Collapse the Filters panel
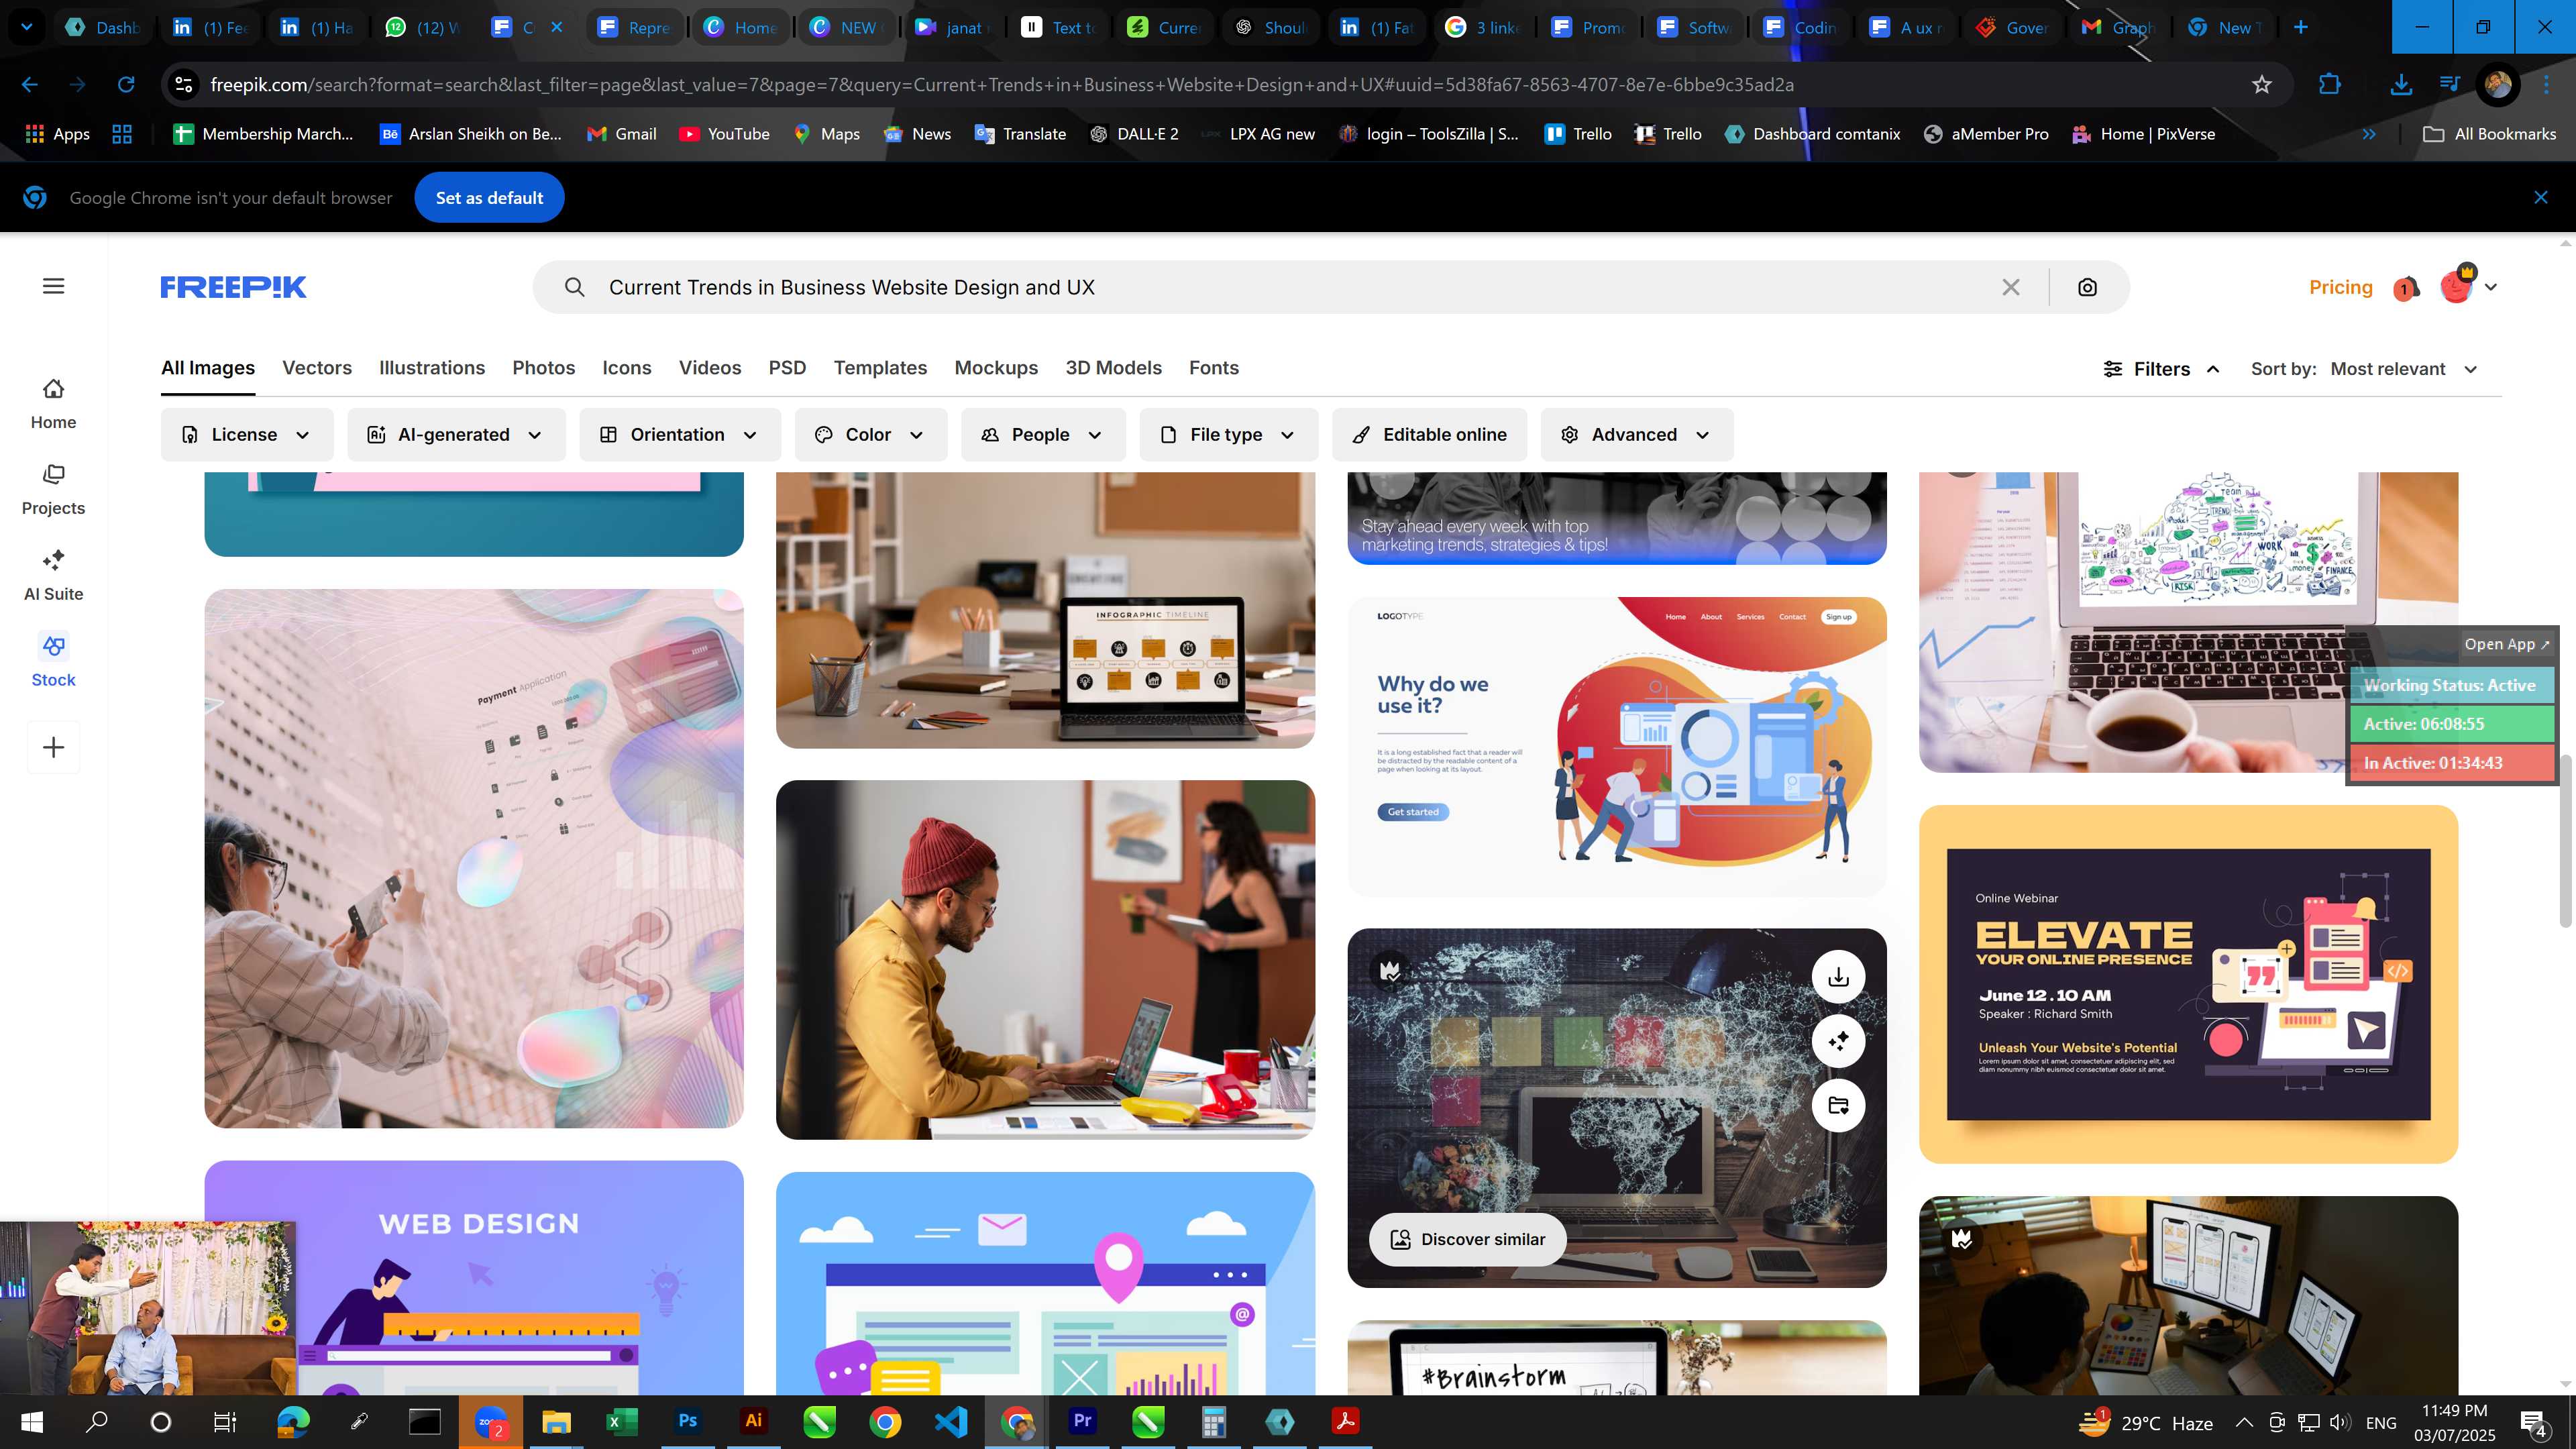Screen dimensions: 2576x1449 coord(2162,369)
